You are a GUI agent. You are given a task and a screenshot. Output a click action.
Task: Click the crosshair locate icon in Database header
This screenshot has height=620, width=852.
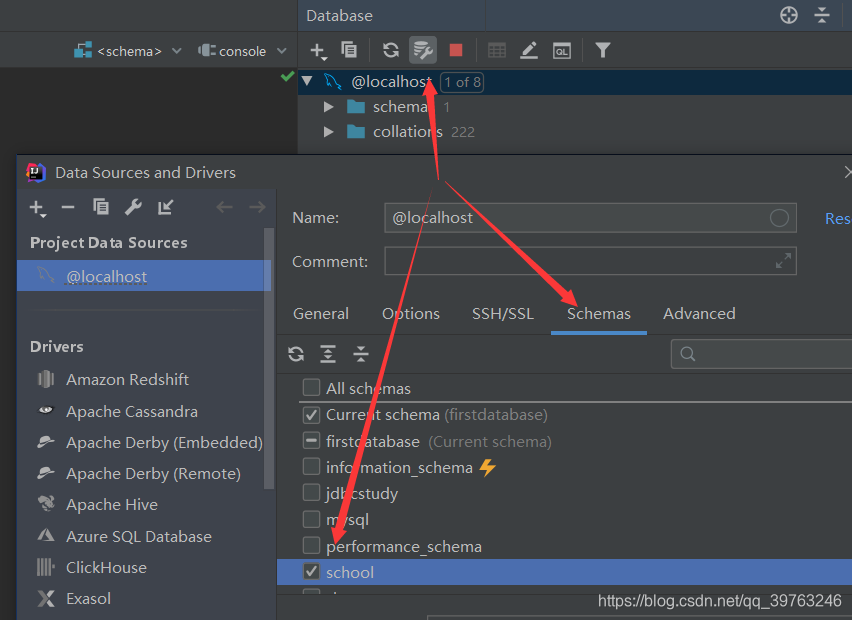click(788, 15)
